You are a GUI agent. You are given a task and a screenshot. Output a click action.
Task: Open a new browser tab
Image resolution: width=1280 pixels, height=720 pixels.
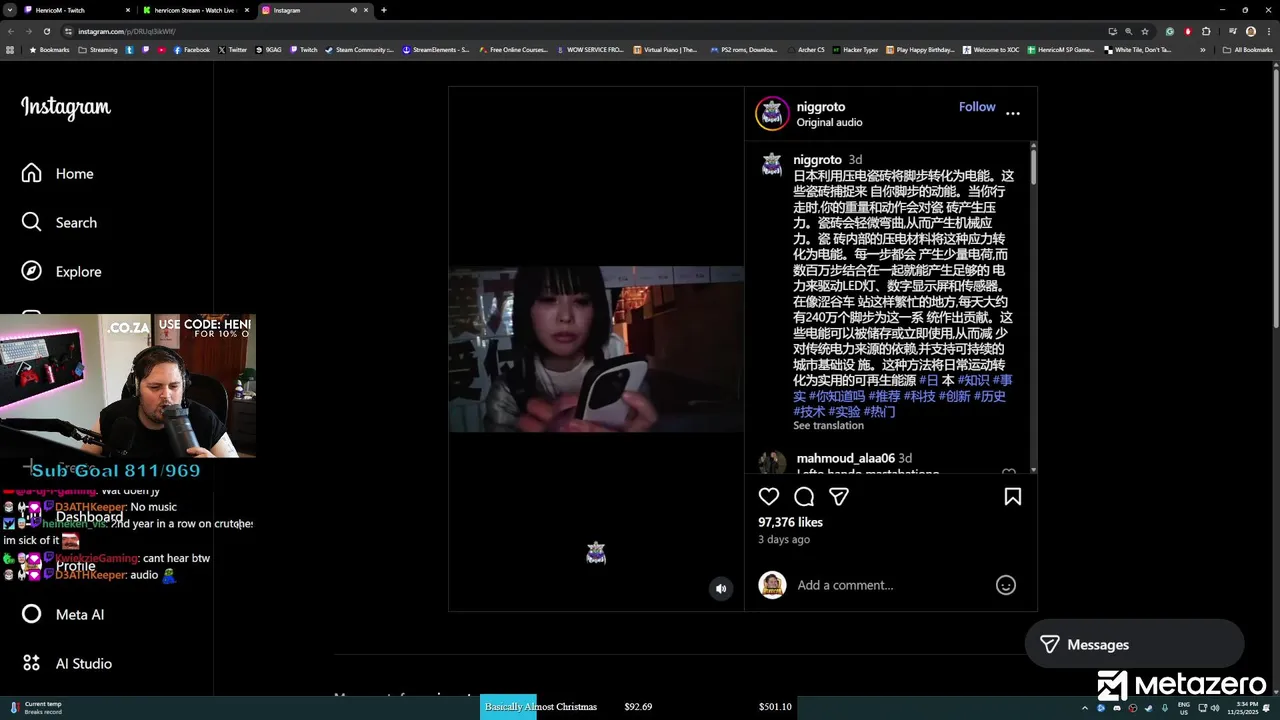tap(384, 10)
